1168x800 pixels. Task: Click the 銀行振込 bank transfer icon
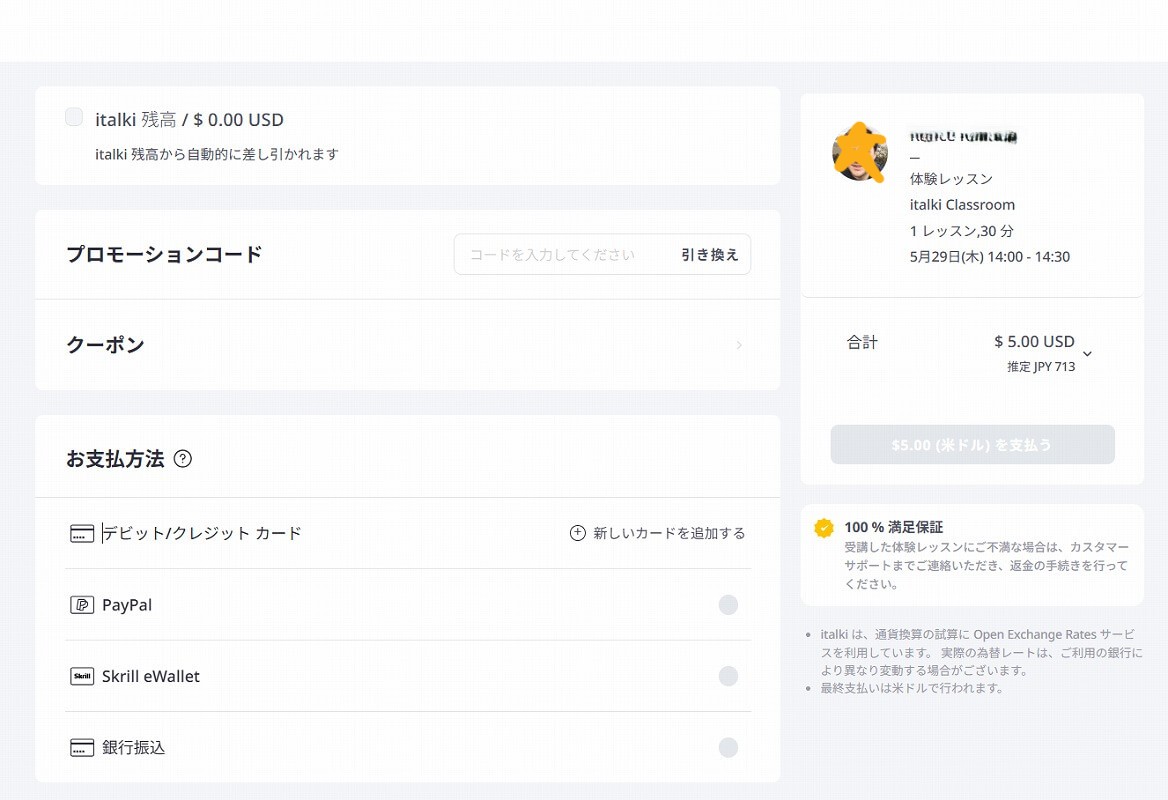pos(82,748)
